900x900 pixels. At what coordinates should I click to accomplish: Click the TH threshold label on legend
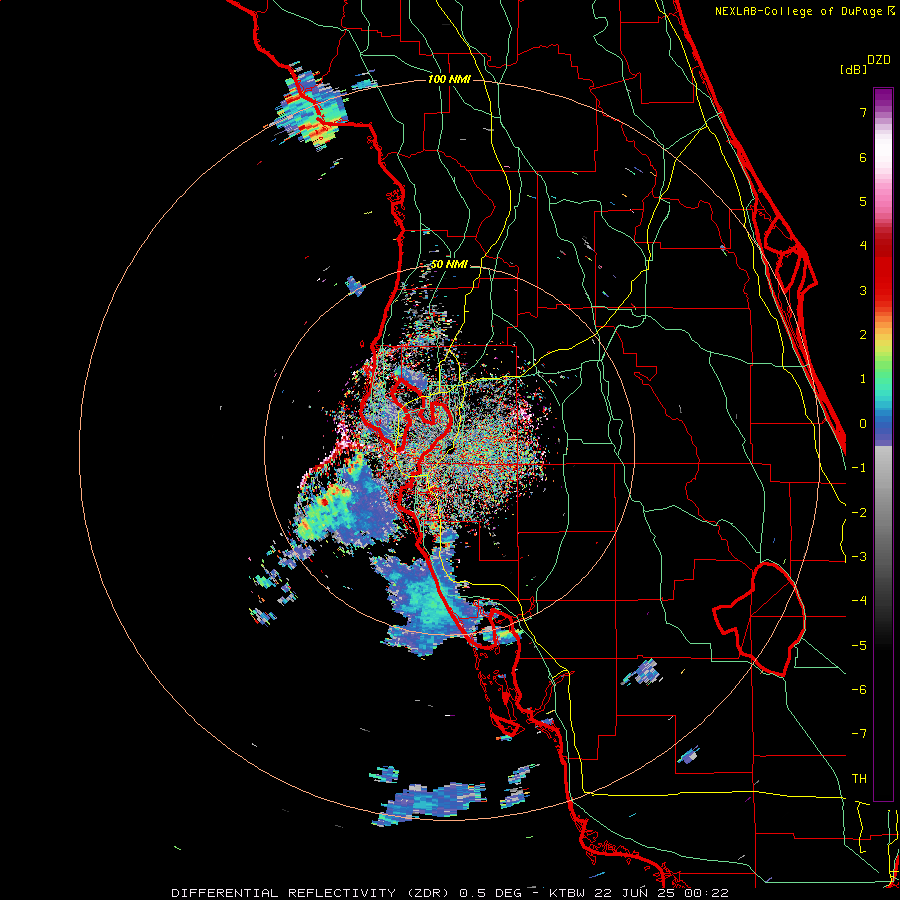point(859,779)
